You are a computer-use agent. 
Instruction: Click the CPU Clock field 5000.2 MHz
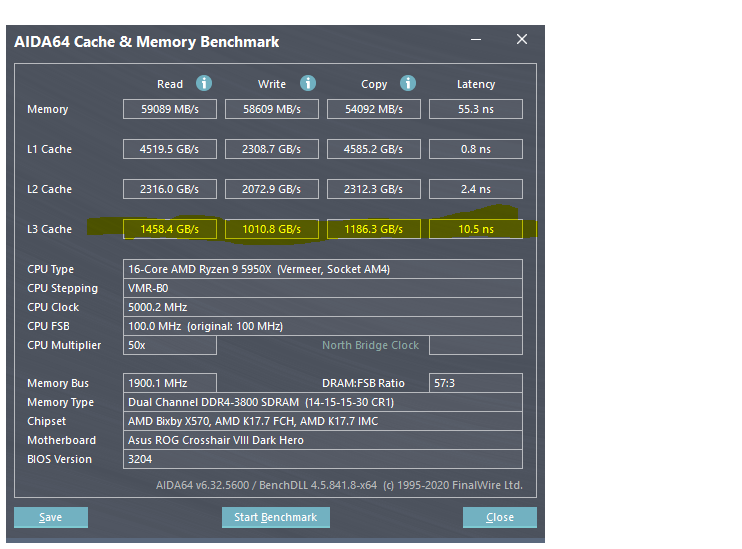click(x=323, y=307)
